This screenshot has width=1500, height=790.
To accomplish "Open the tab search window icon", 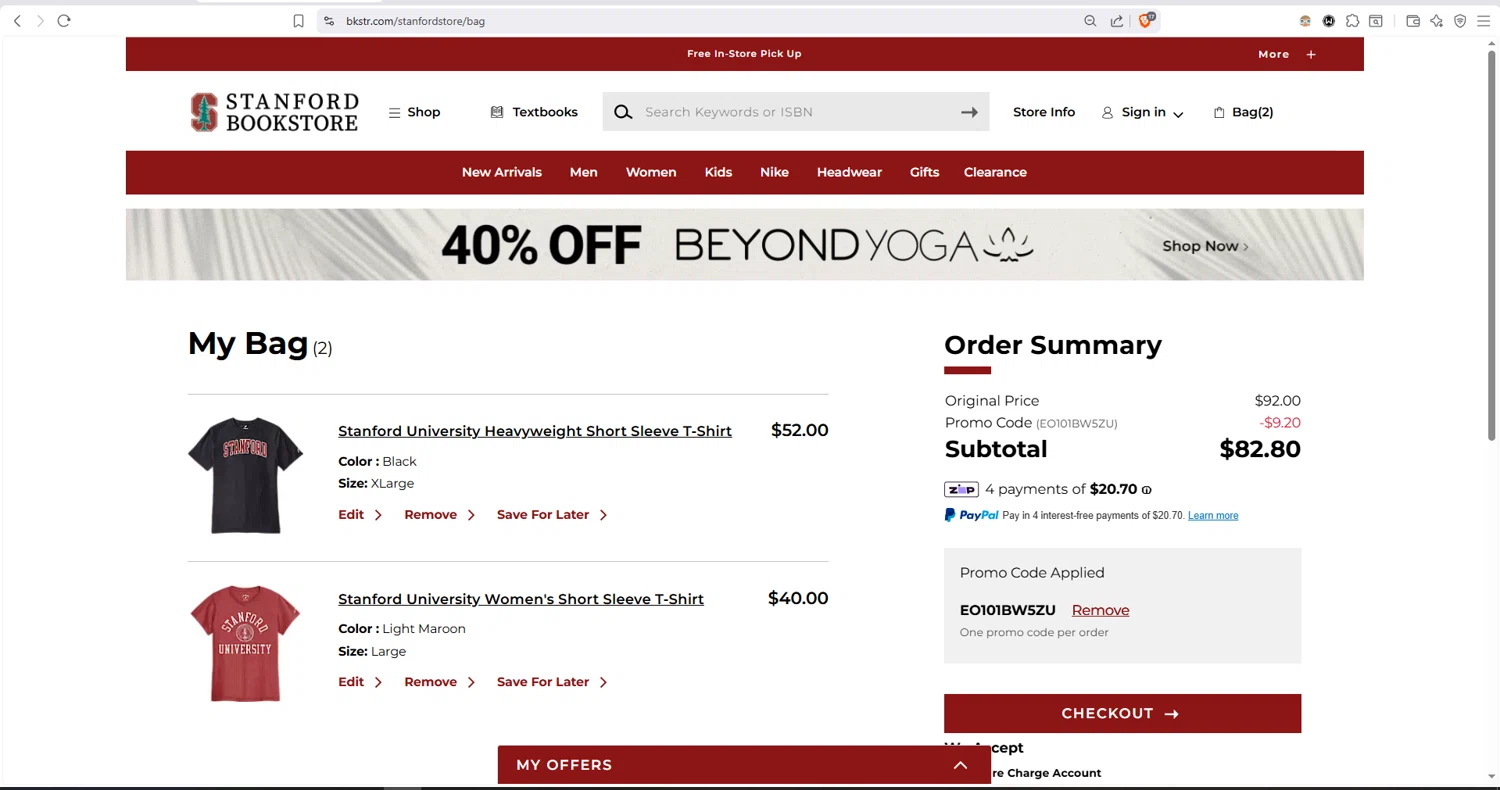I will [1376, 21].
